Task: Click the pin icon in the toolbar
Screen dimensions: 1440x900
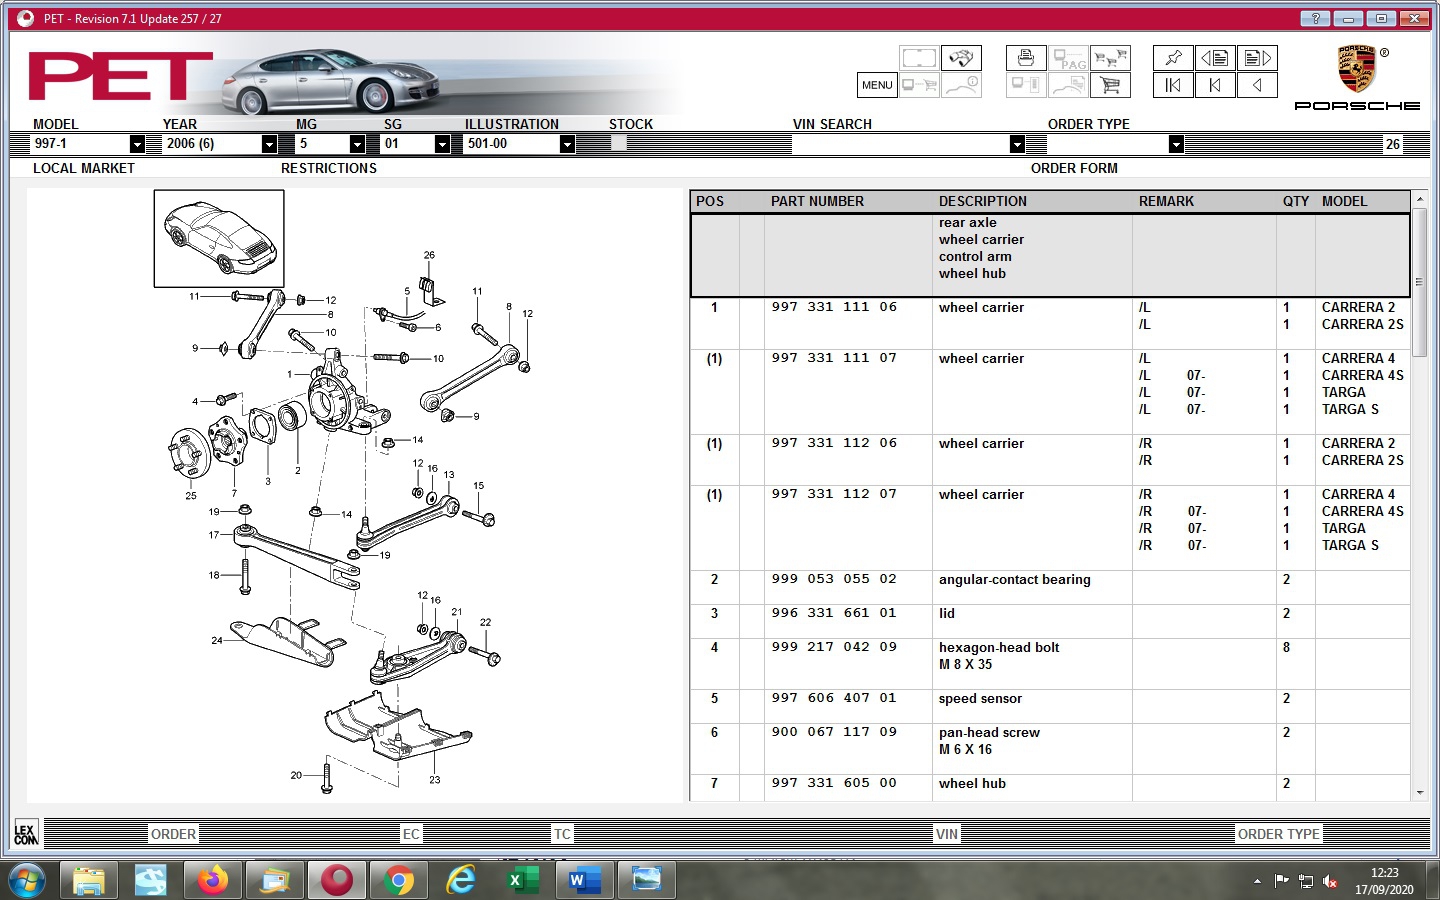Action: [1172, 57]
